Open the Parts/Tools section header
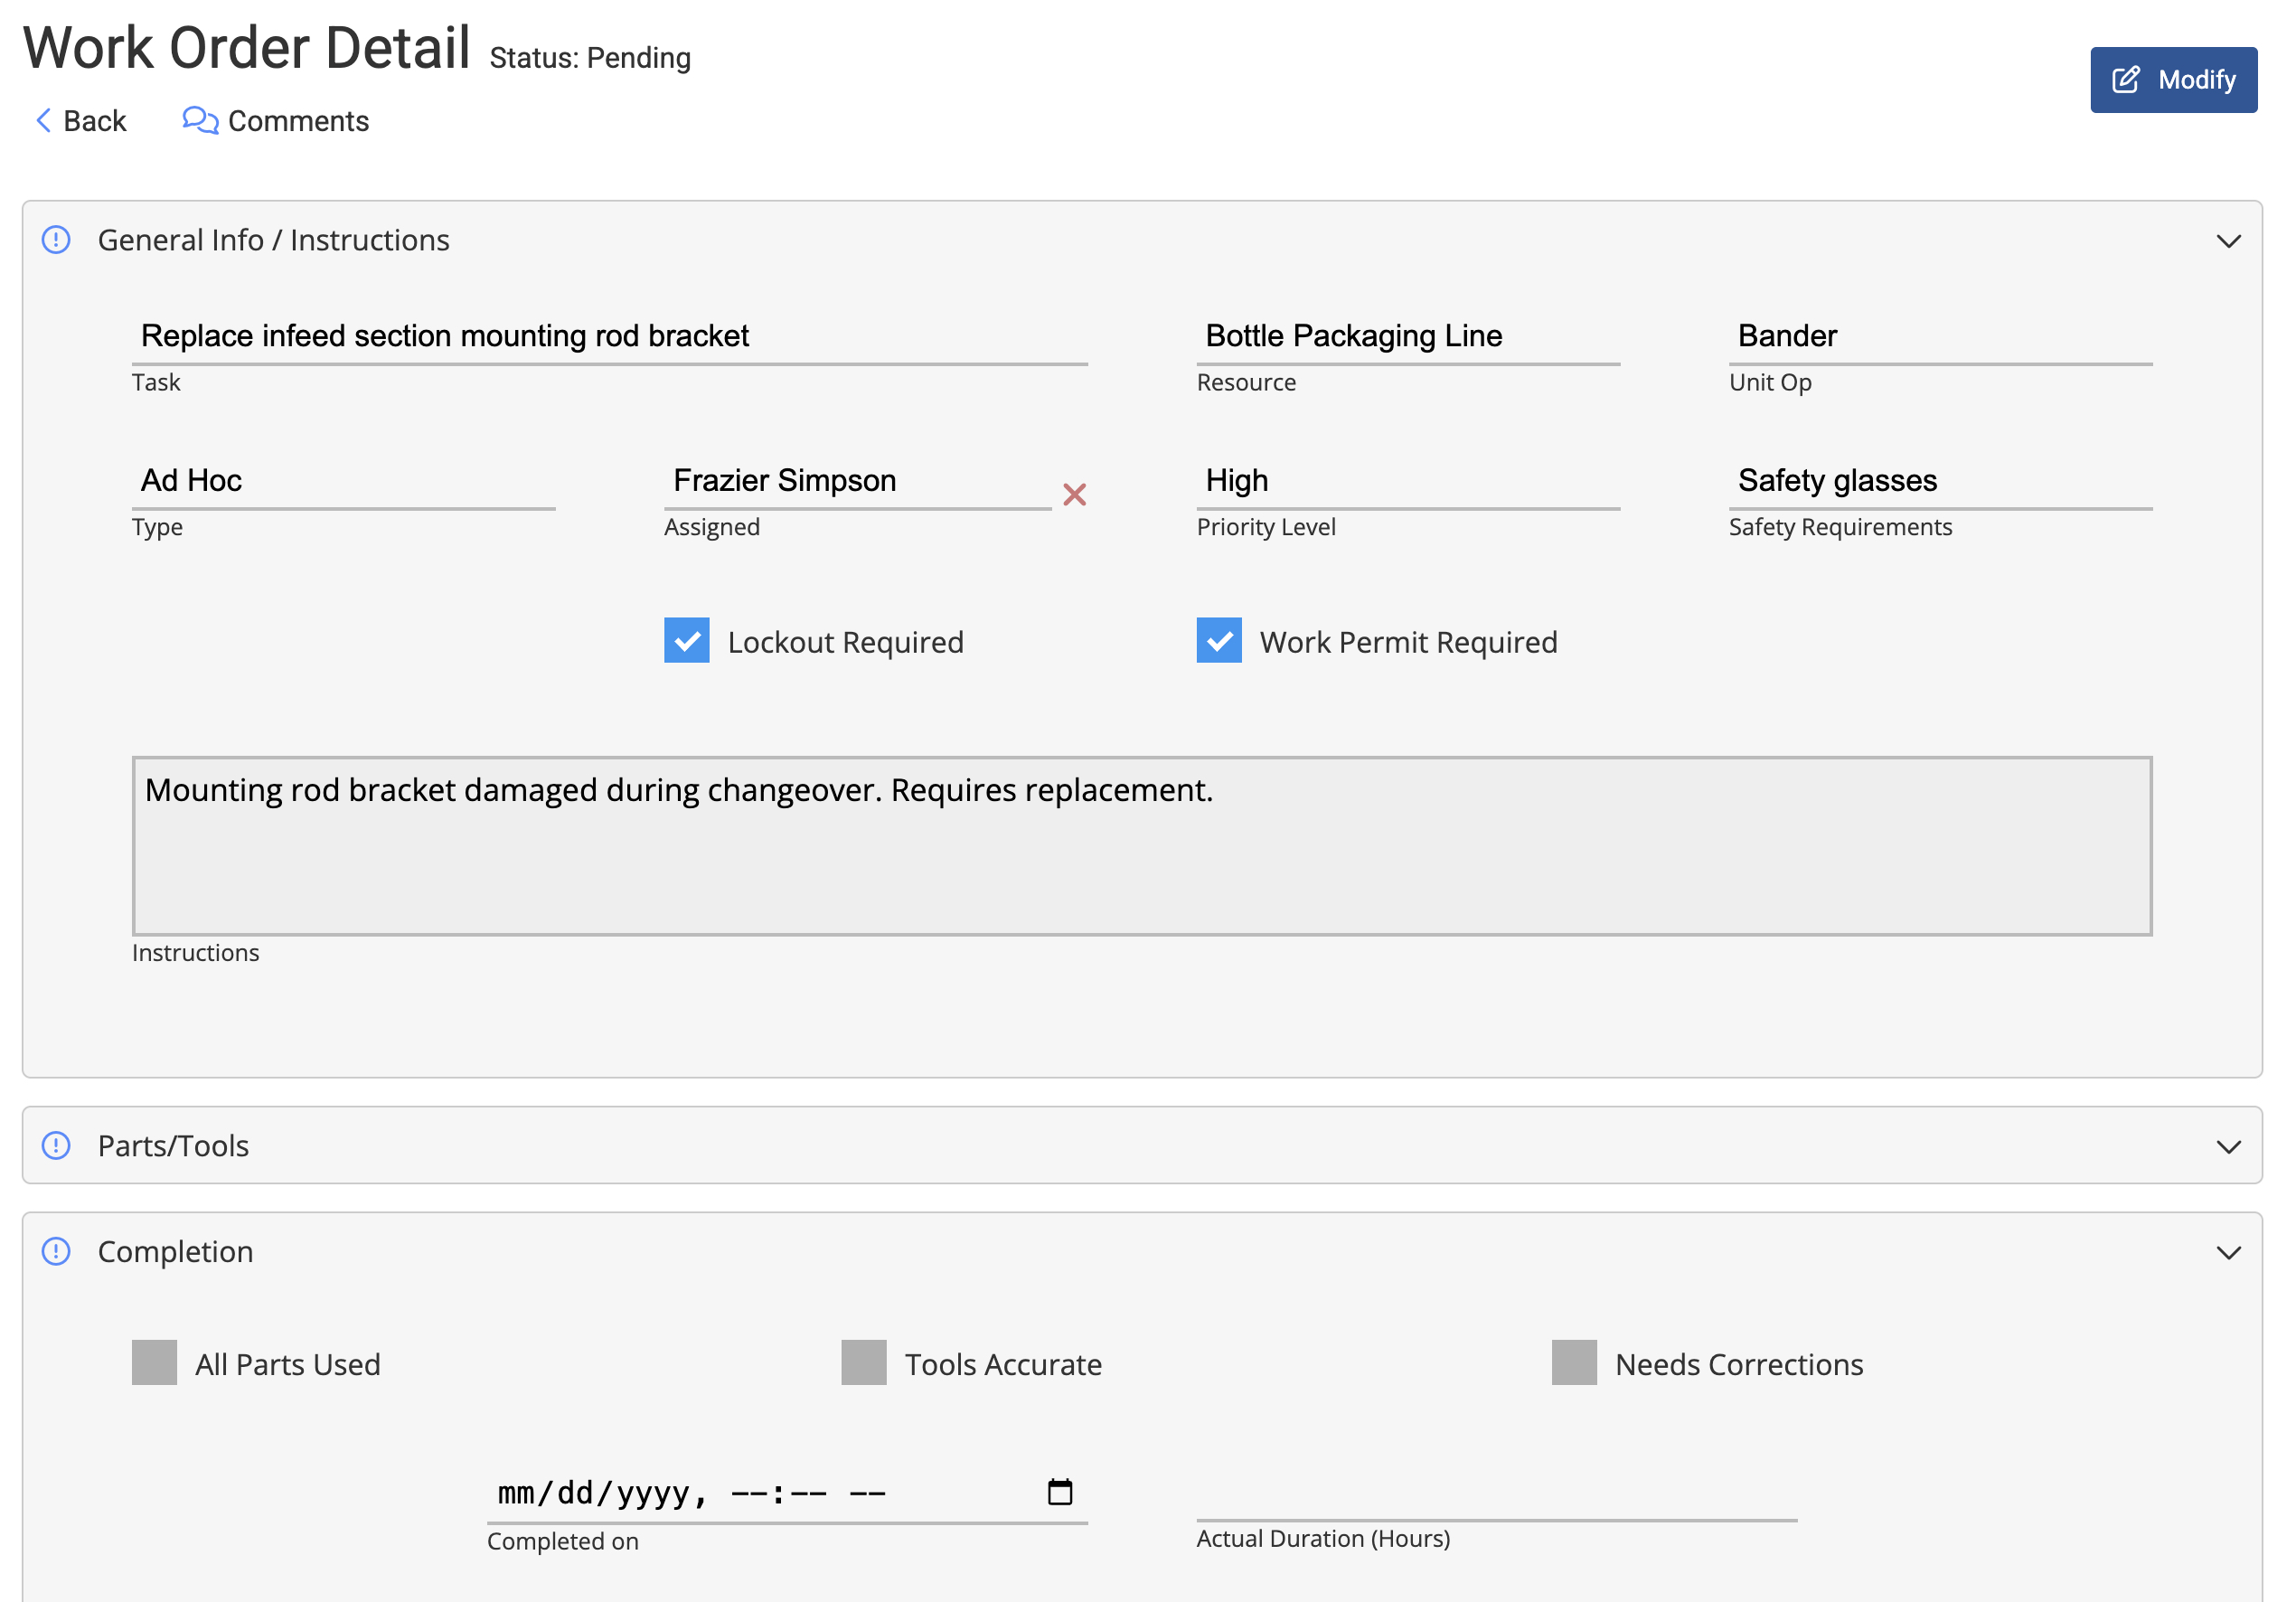Viewport: 2296px width, 1602px height. [x=173, y=1146]
